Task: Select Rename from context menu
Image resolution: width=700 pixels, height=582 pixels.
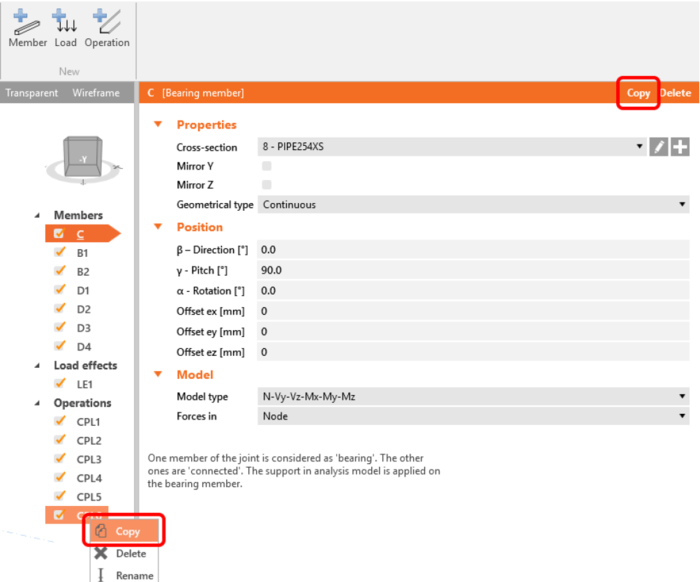Action: 125,575
